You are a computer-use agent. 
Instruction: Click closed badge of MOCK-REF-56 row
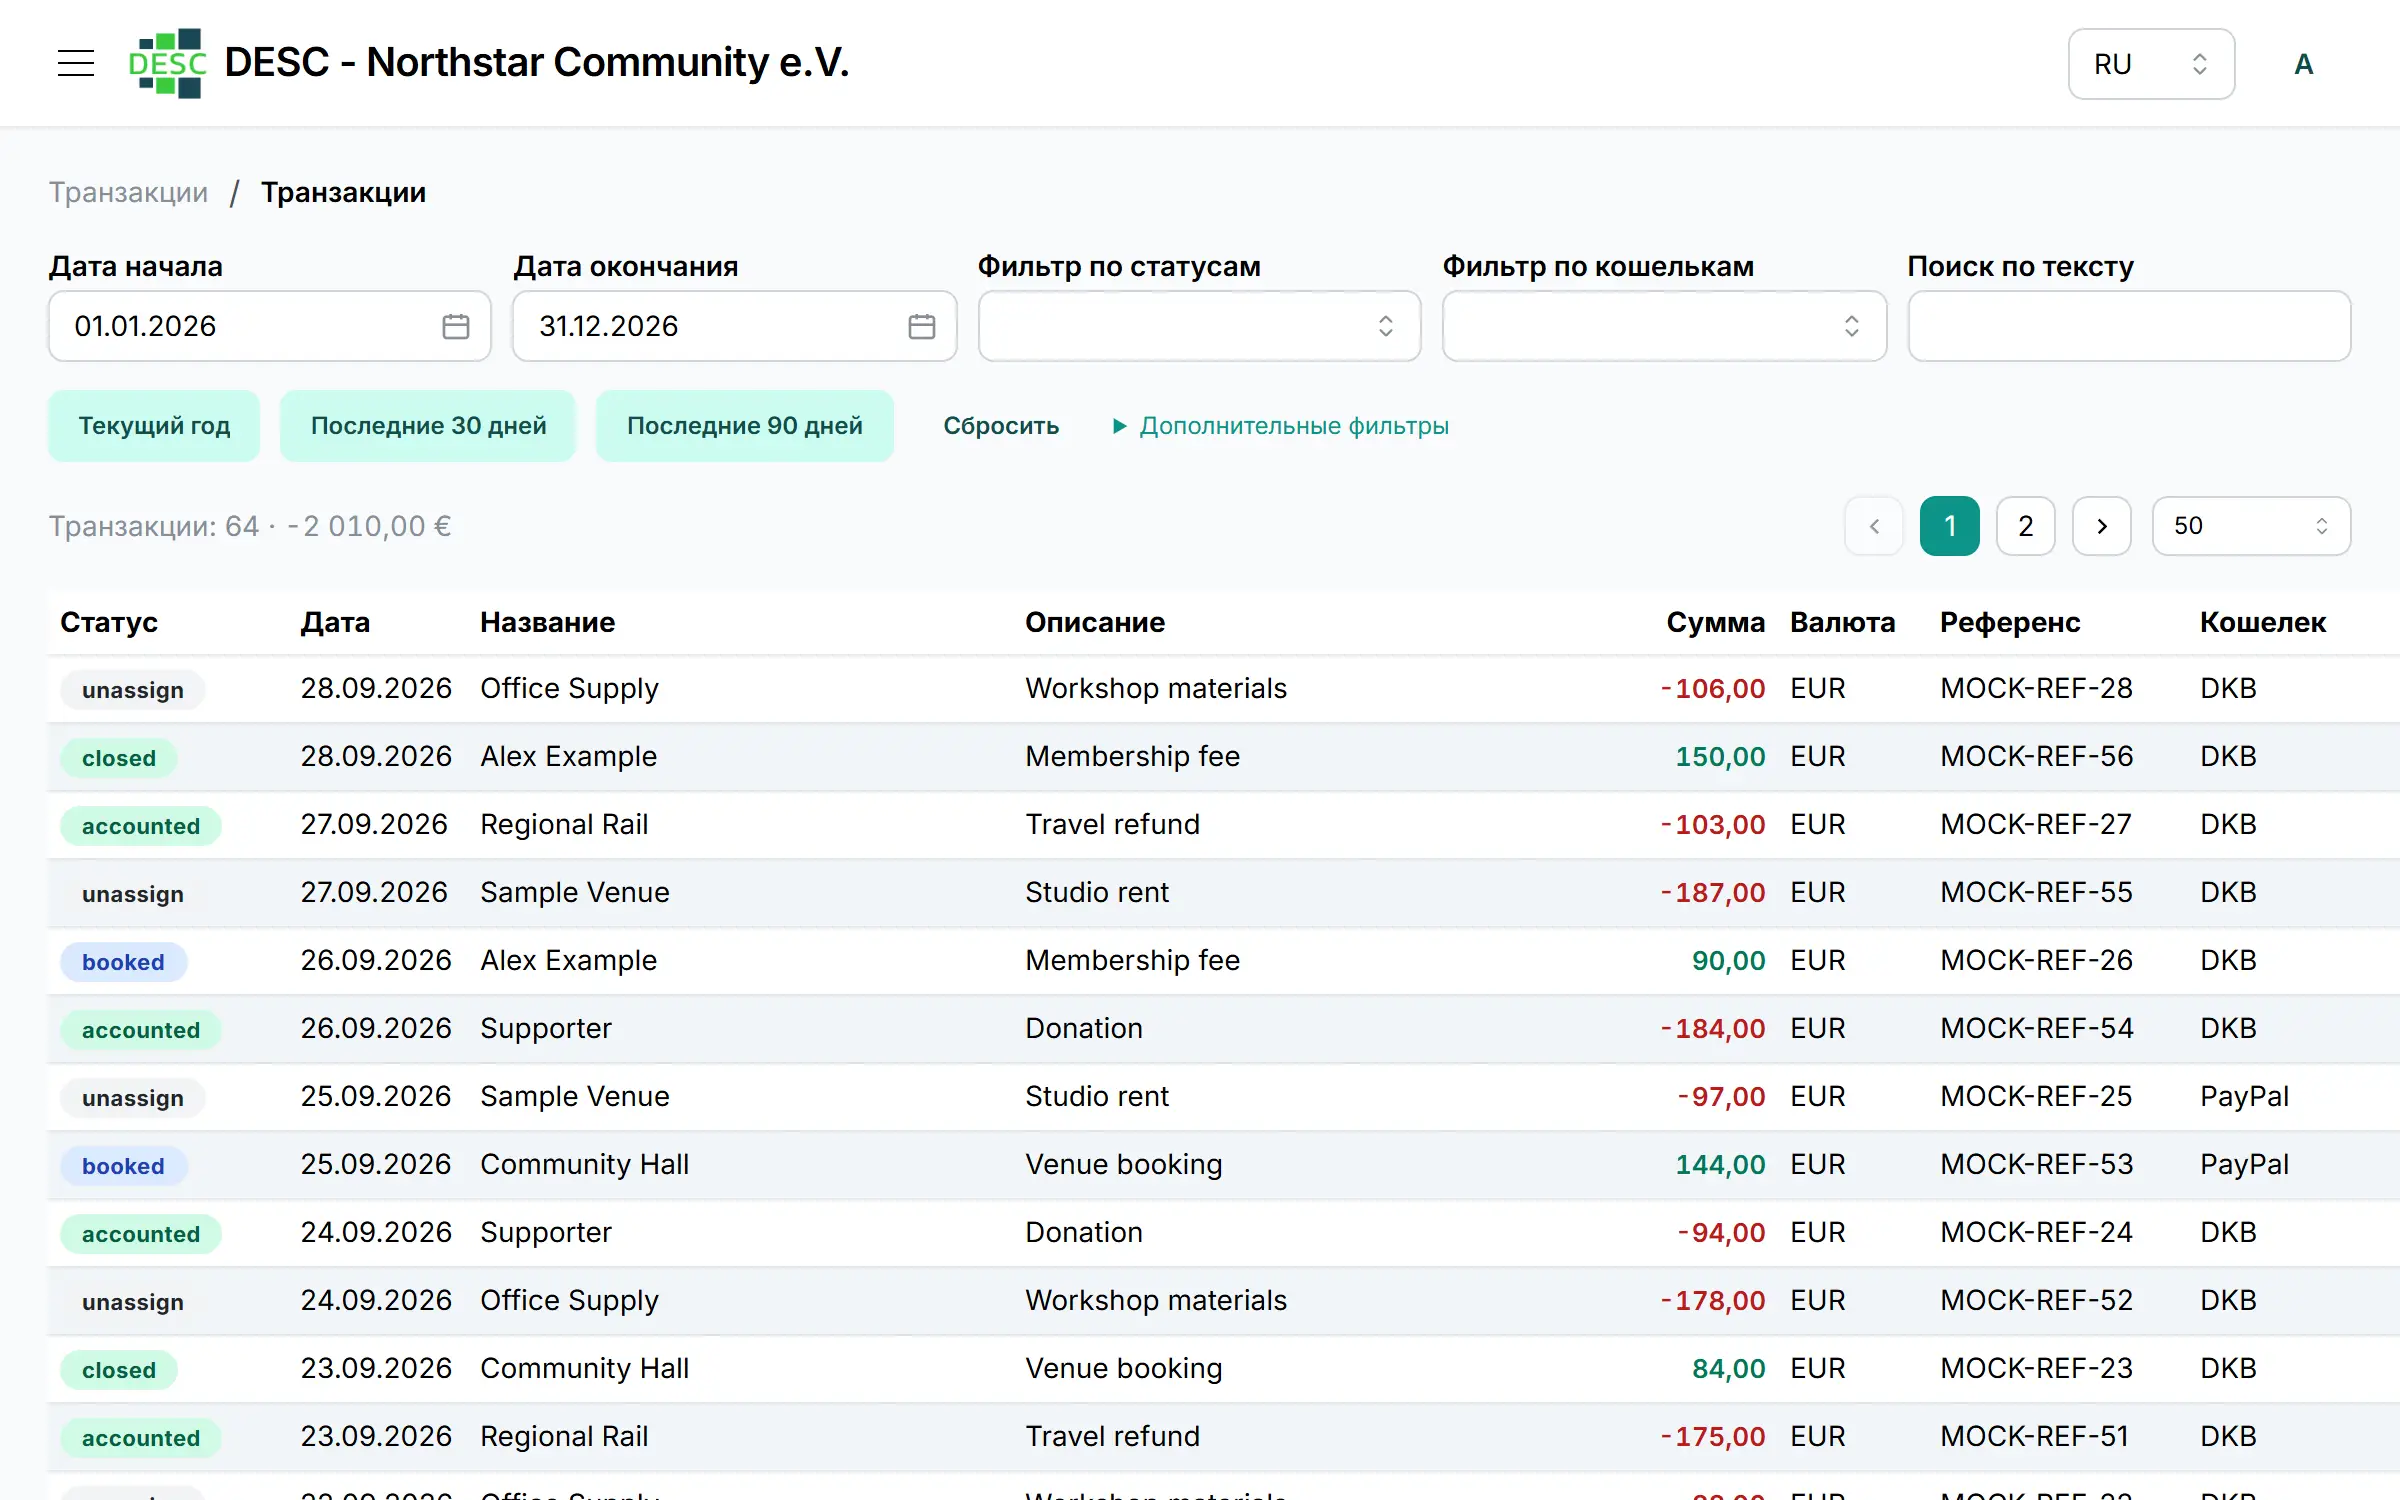[x=119, y=758]
